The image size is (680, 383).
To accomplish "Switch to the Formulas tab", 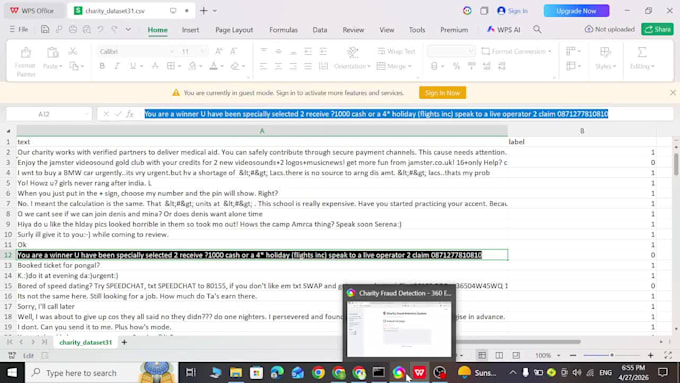I will pyautogui.click(x=283, y=29).
